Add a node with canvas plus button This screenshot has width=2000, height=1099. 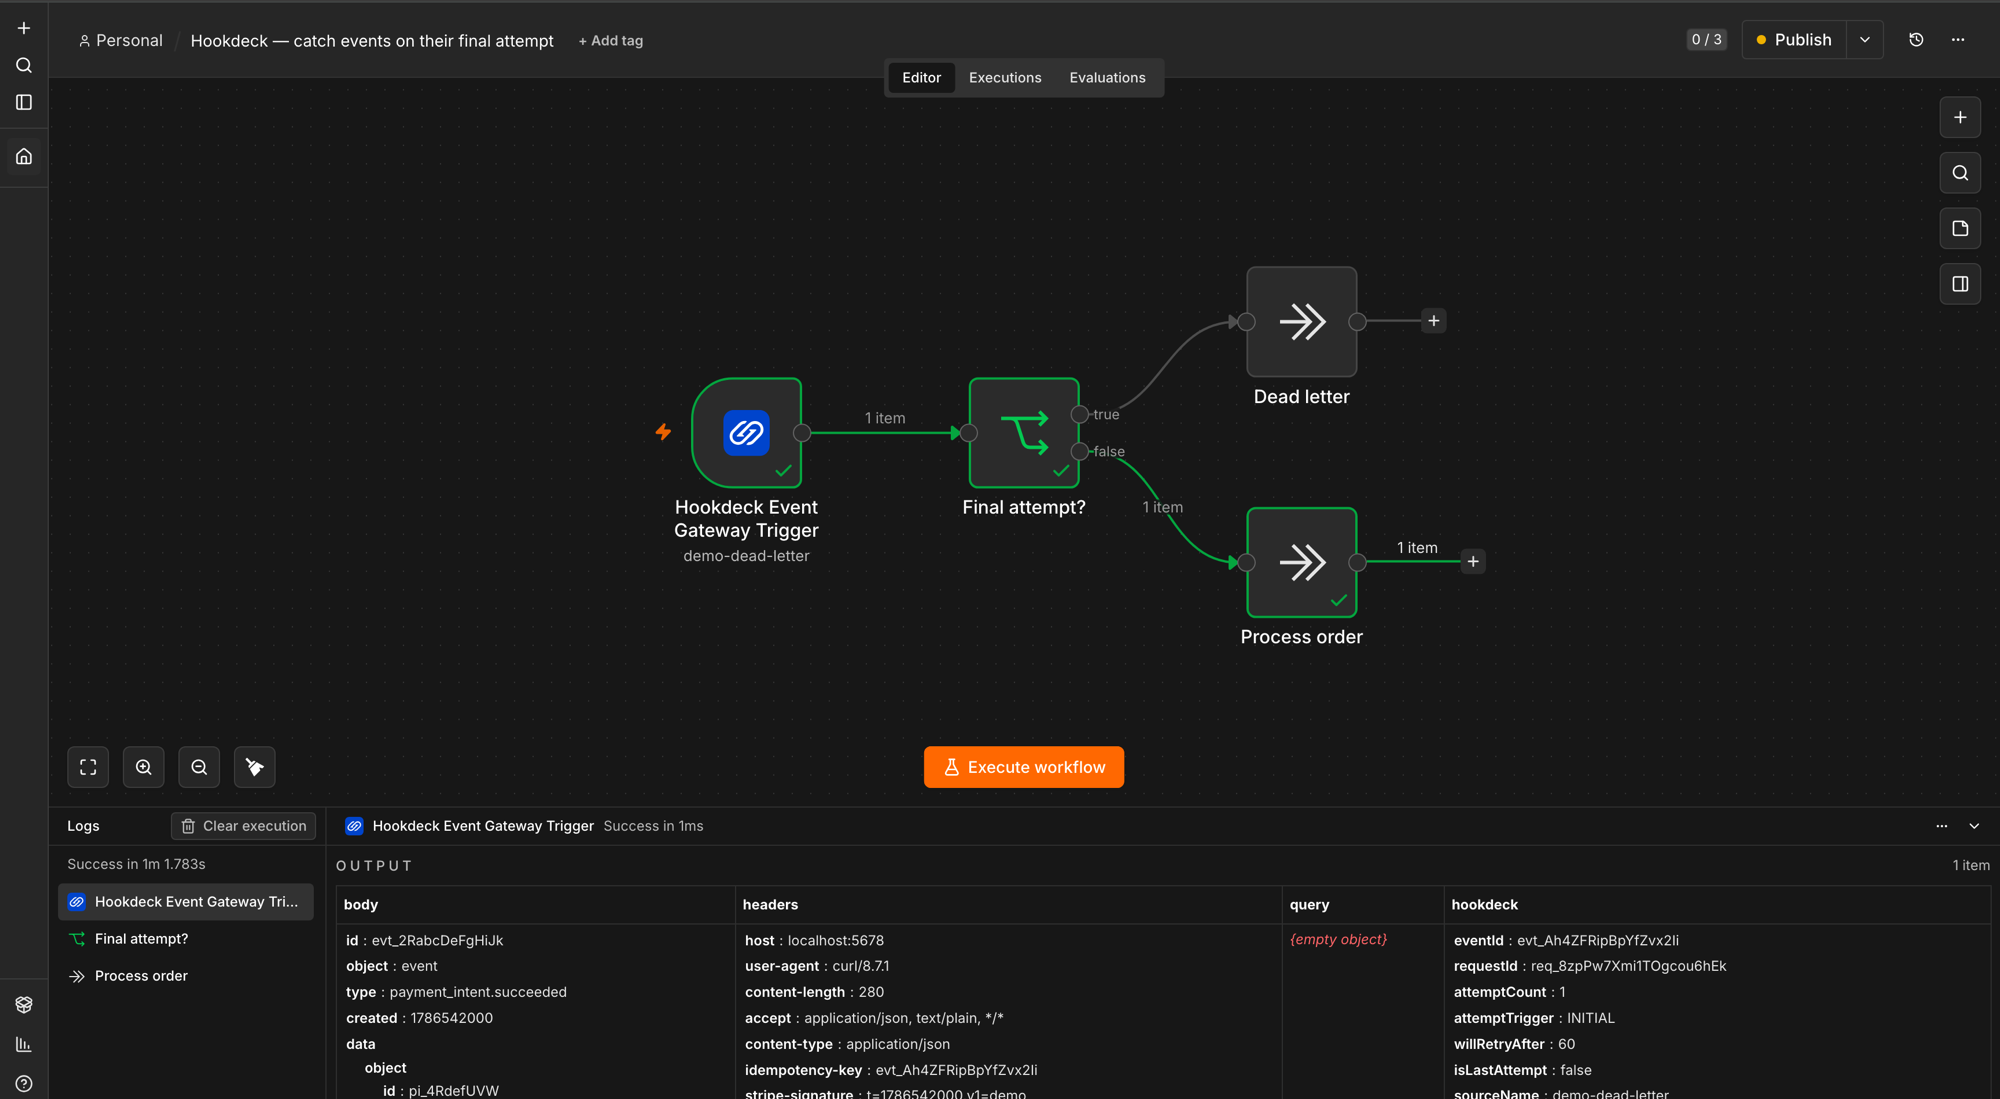coord(1960,117)
